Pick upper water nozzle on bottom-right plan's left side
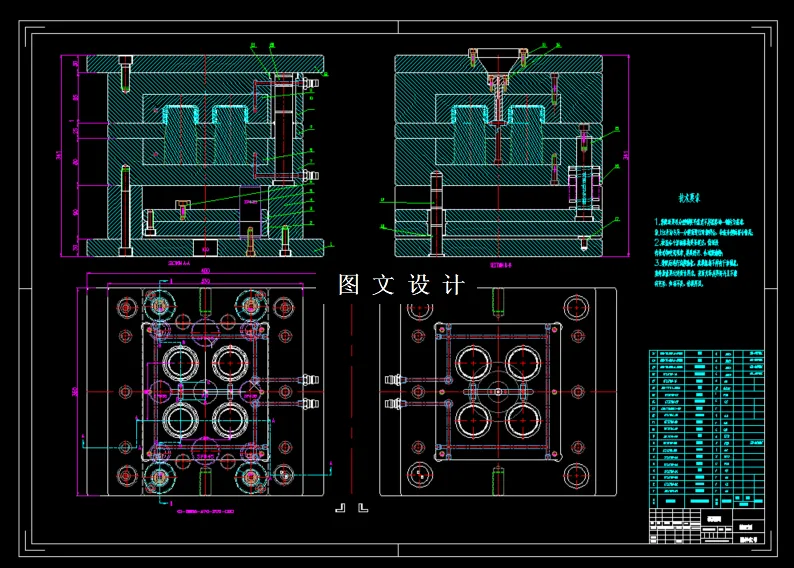Screen dimensions: 794x568 pos(395,379)
